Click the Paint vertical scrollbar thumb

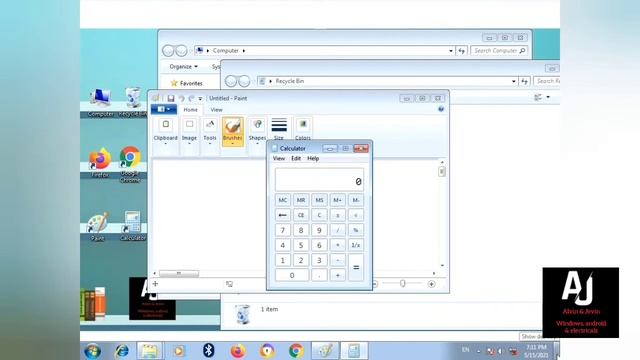[442, 171]
